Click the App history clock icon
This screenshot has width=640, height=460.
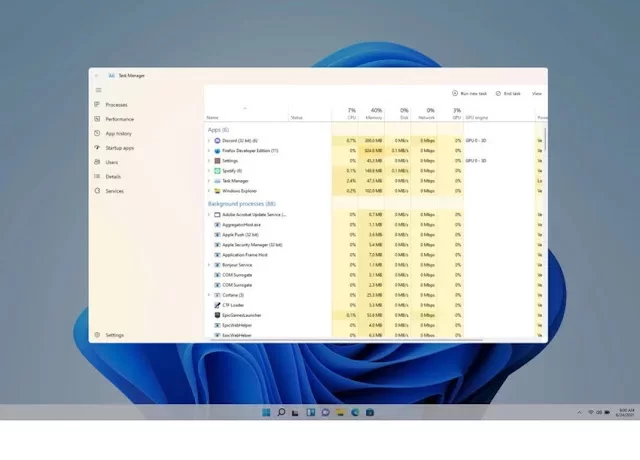[x=97, y=133]
